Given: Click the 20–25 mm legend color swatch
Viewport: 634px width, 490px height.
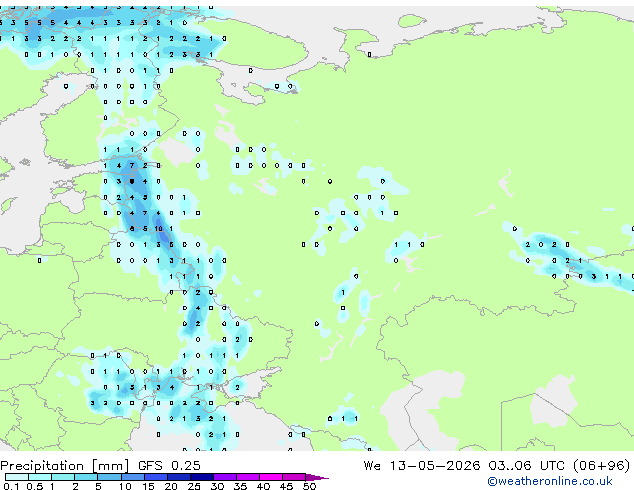Looking at the screenshot, I should [178, 477].
